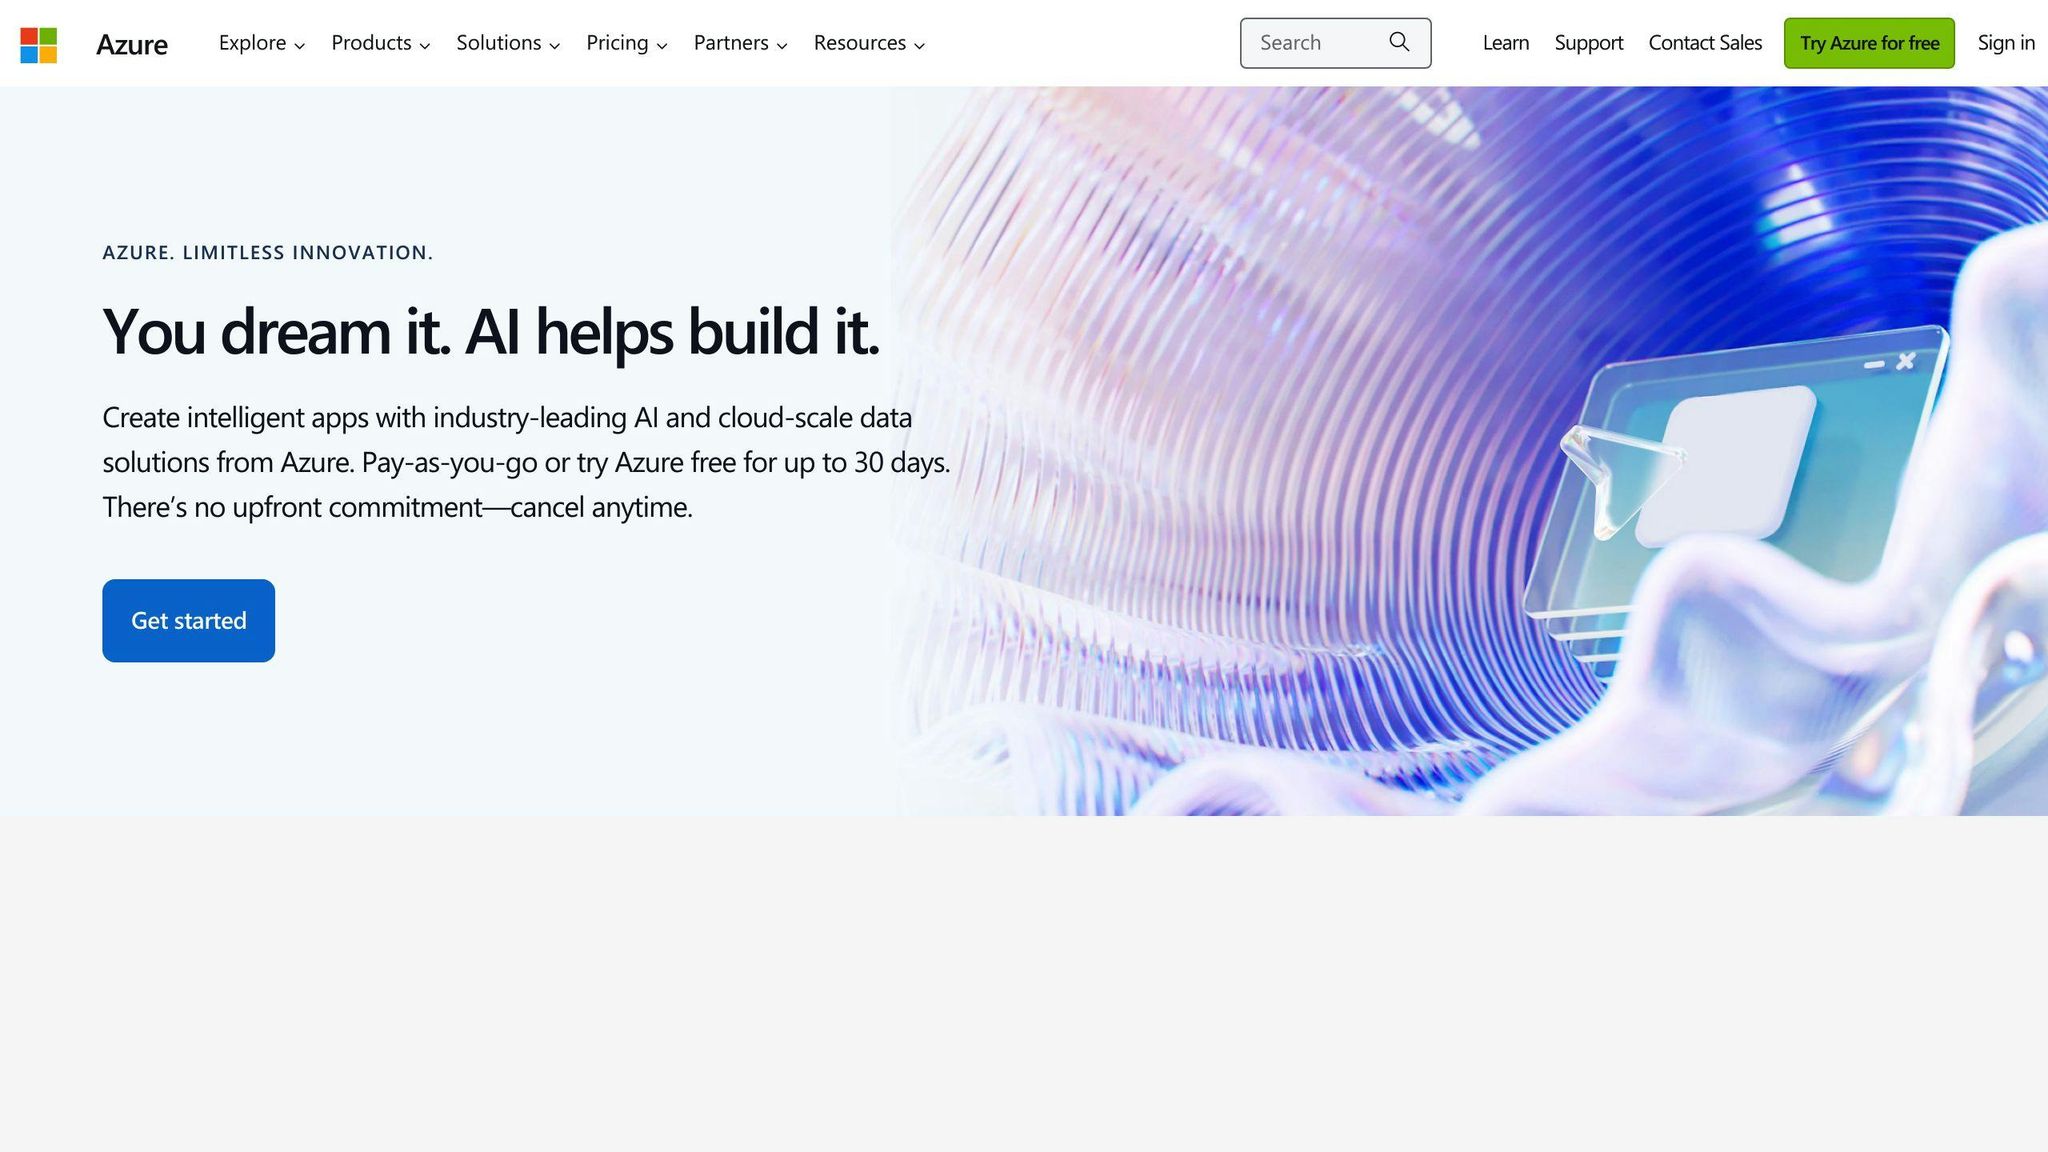This screenshot has height=1152, width=2048.
Task: Click the search magnifier icon
Action: [1399, 42]
